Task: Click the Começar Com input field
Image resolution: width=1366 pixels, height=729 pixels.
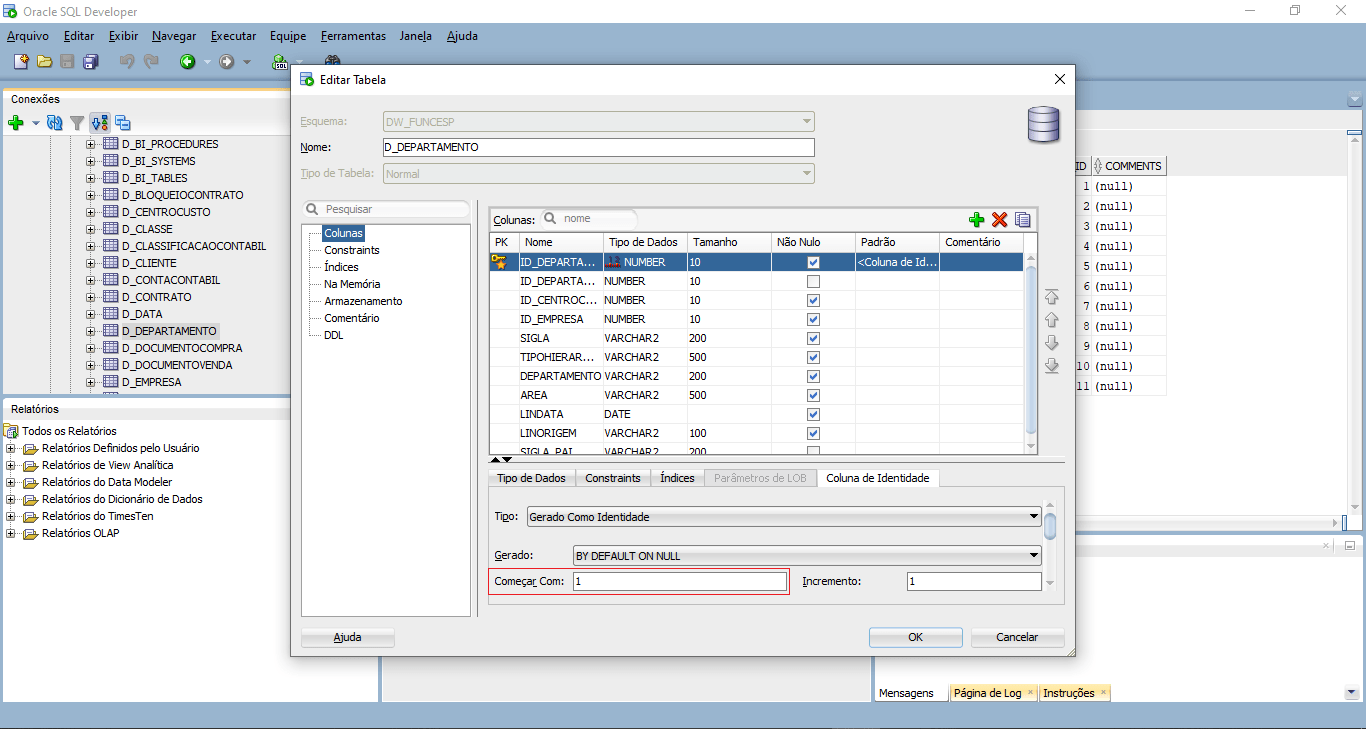Action: 680,581
